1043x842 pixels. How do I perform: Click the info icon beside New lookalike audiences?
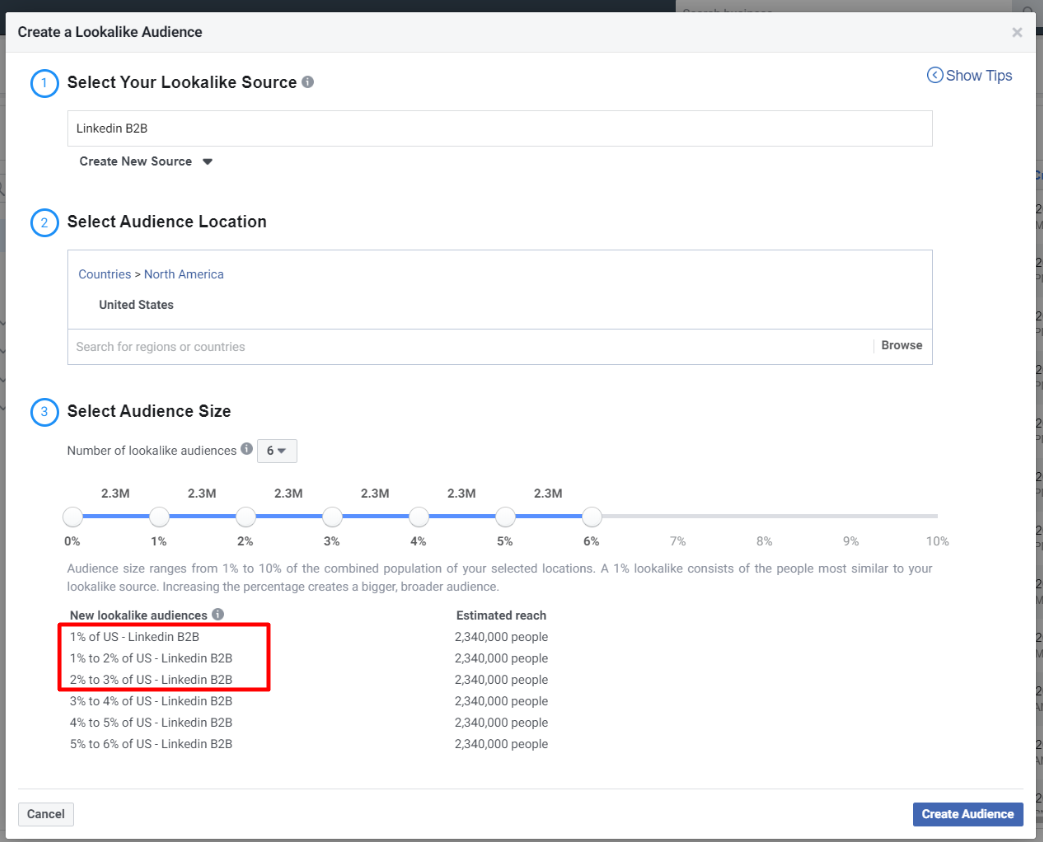tap(218, 614)
